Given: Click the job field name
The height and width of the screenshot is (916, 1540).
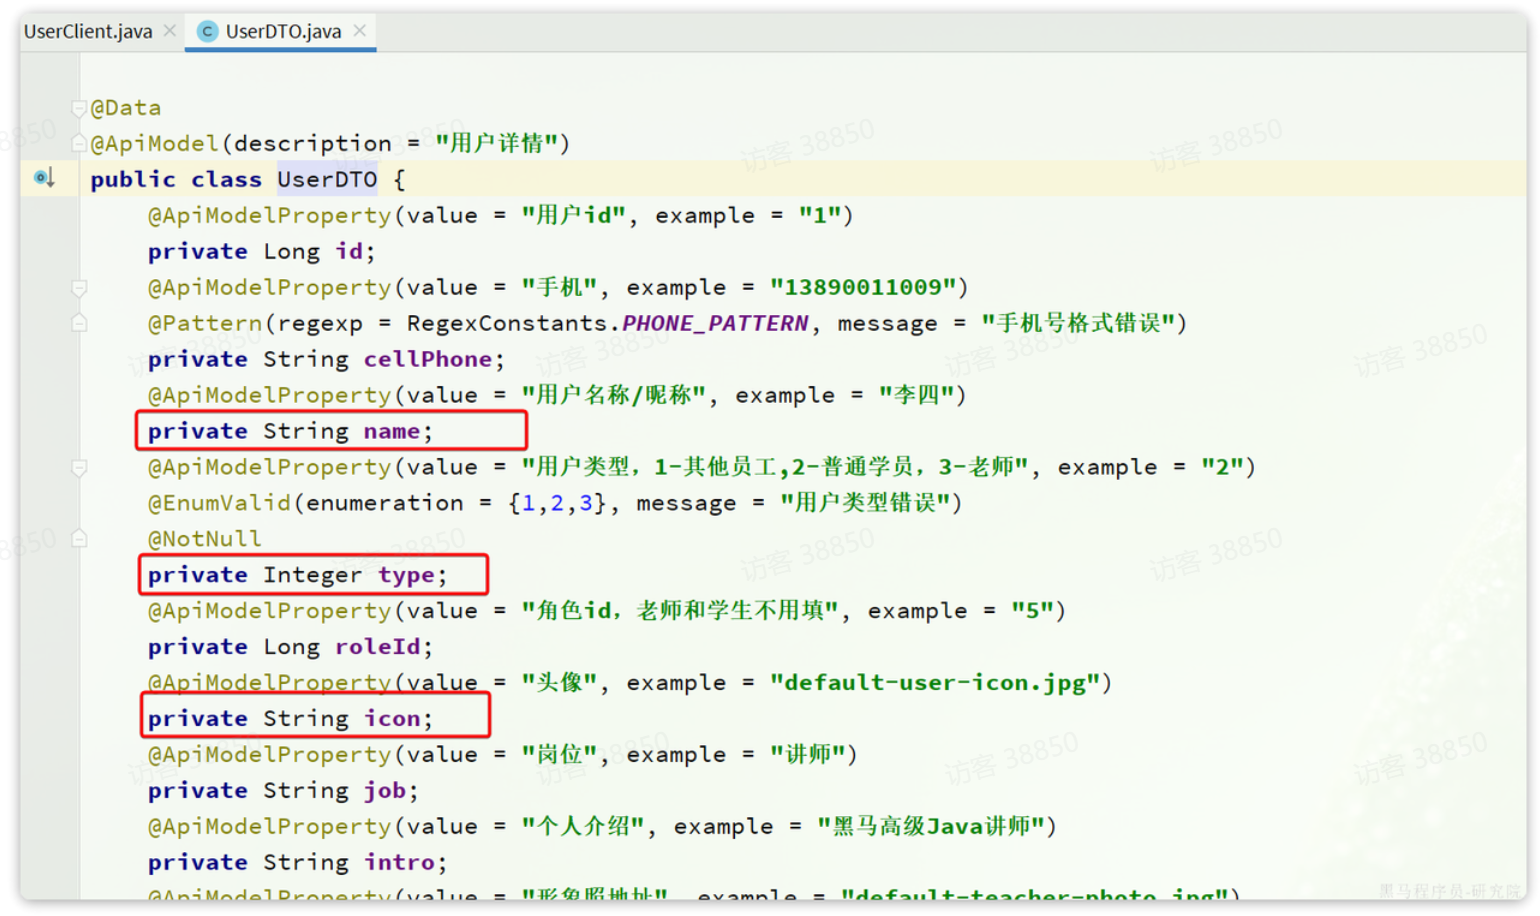Looking at the screenshot, I should (384, 791).
